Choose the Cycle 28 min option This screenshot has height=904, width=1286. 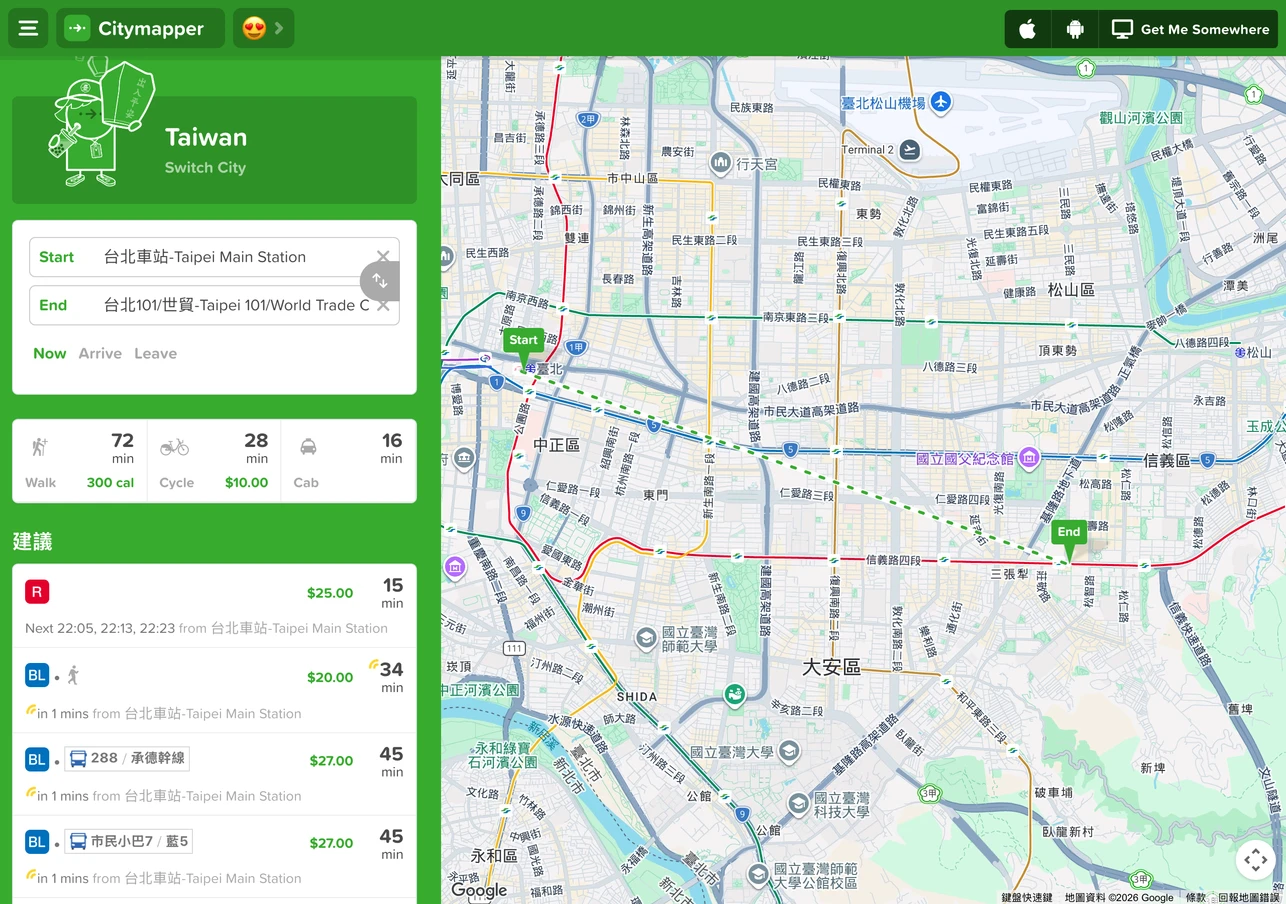pyautogui.click(x=214, y=461)
